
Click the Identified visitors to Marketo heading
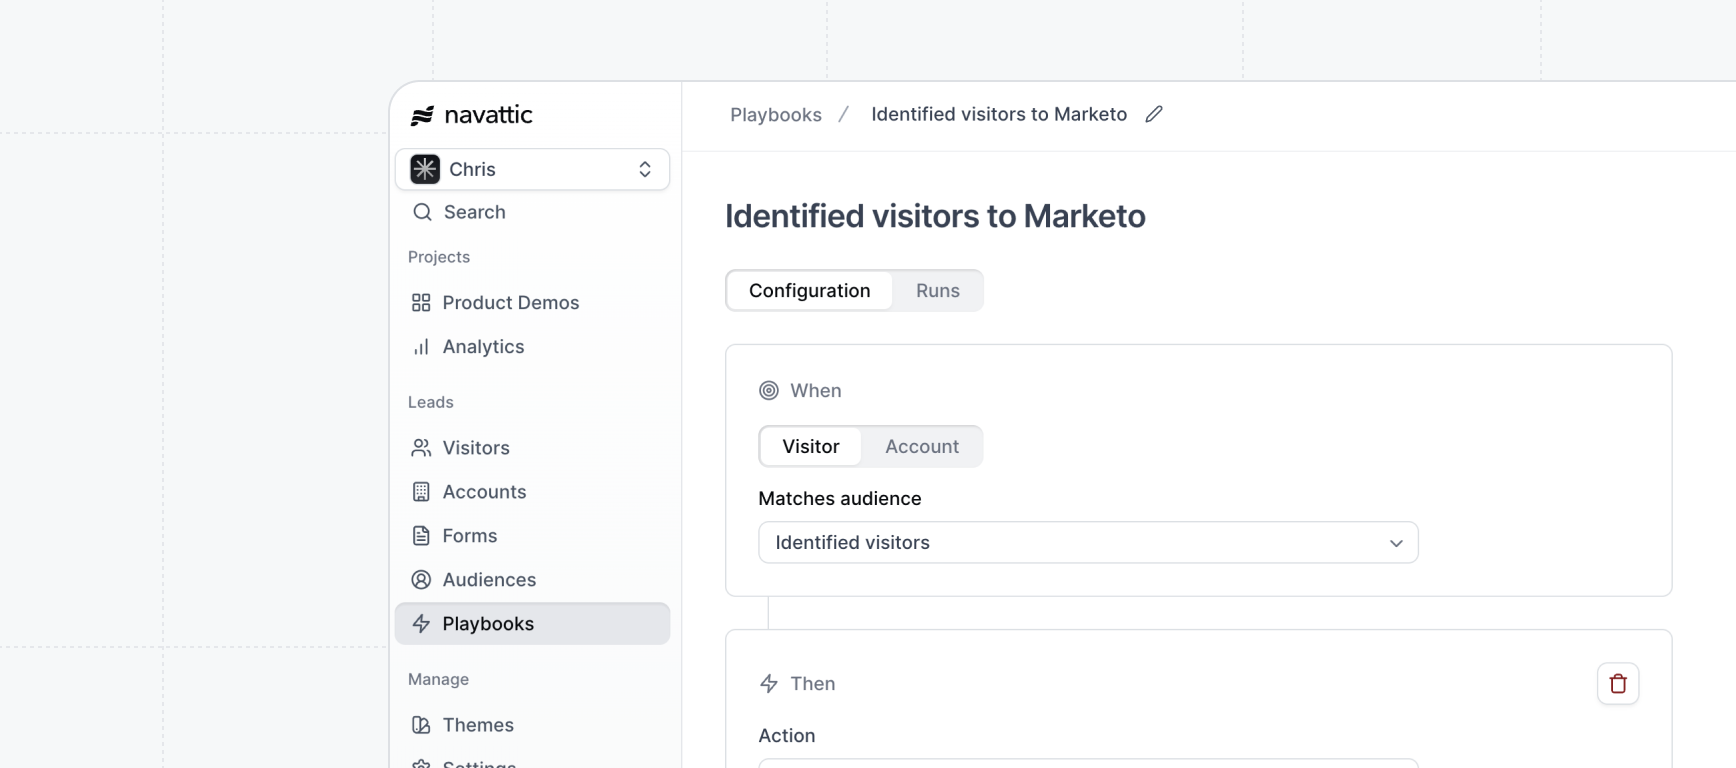pos(935,216)
